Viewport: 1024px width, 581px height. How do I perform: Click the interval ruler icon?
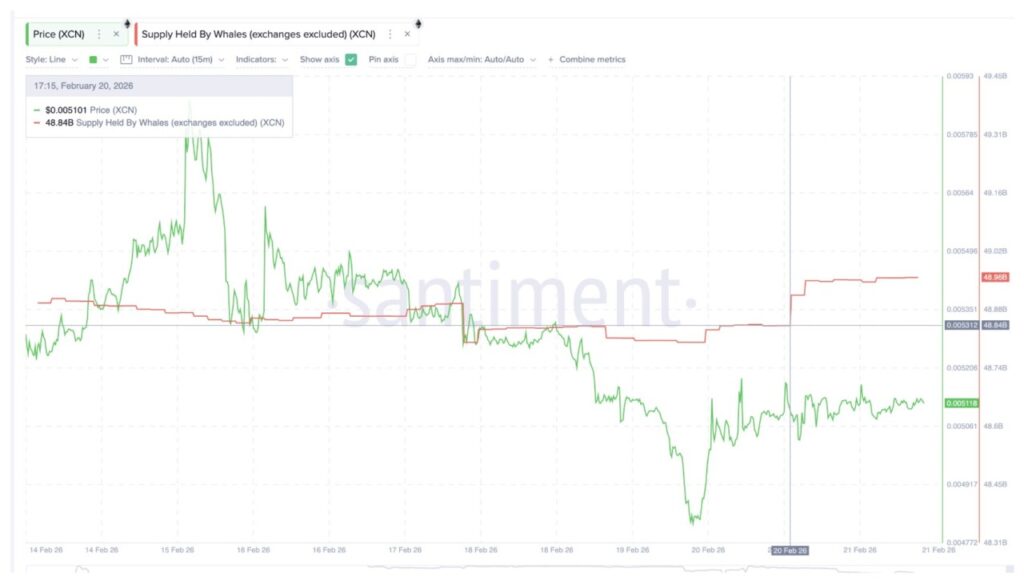click(126, 60)
